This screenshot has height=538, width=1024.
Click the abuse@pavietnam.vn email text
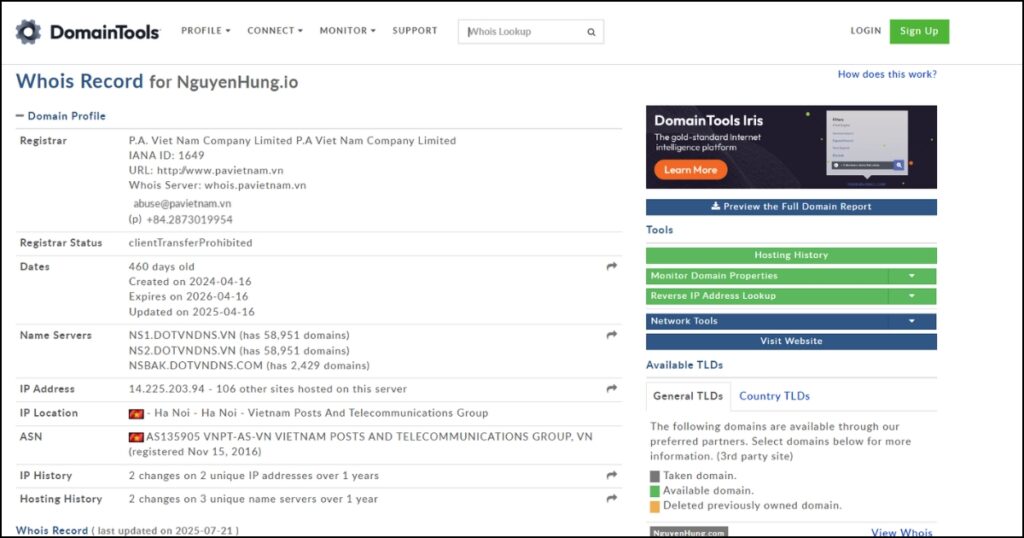click(x=182, y=204)
